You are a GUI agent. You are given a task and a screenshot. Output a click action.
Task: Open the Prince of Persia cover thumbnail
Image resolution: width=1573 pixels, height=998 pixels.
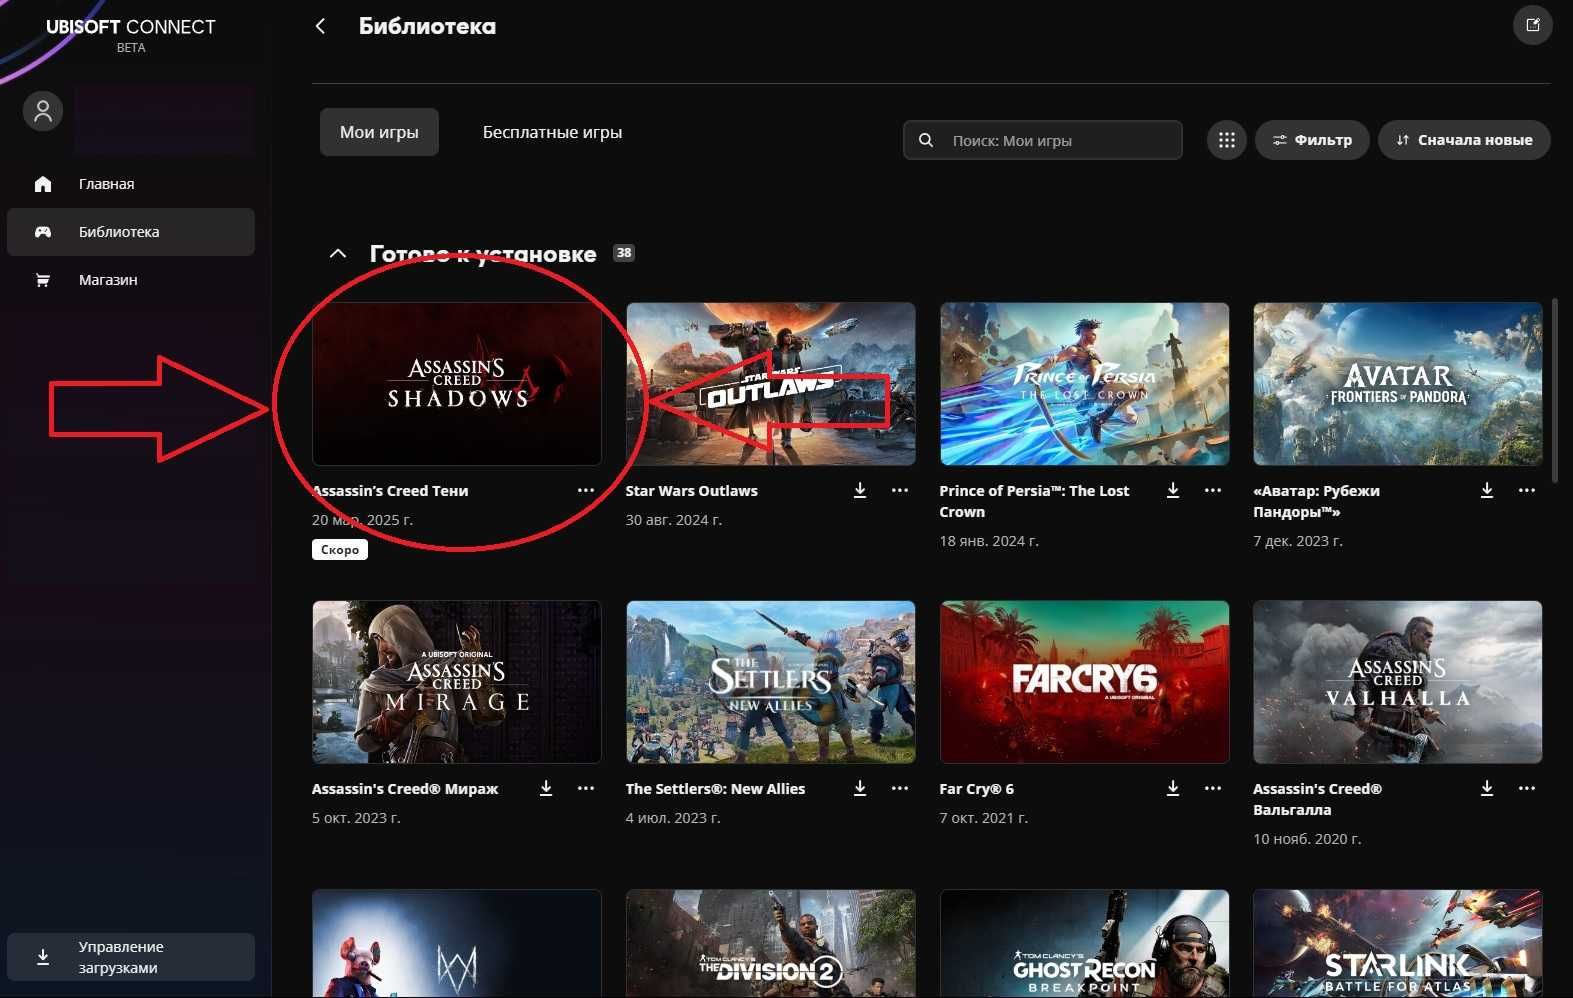click(x=1084, y=384)
